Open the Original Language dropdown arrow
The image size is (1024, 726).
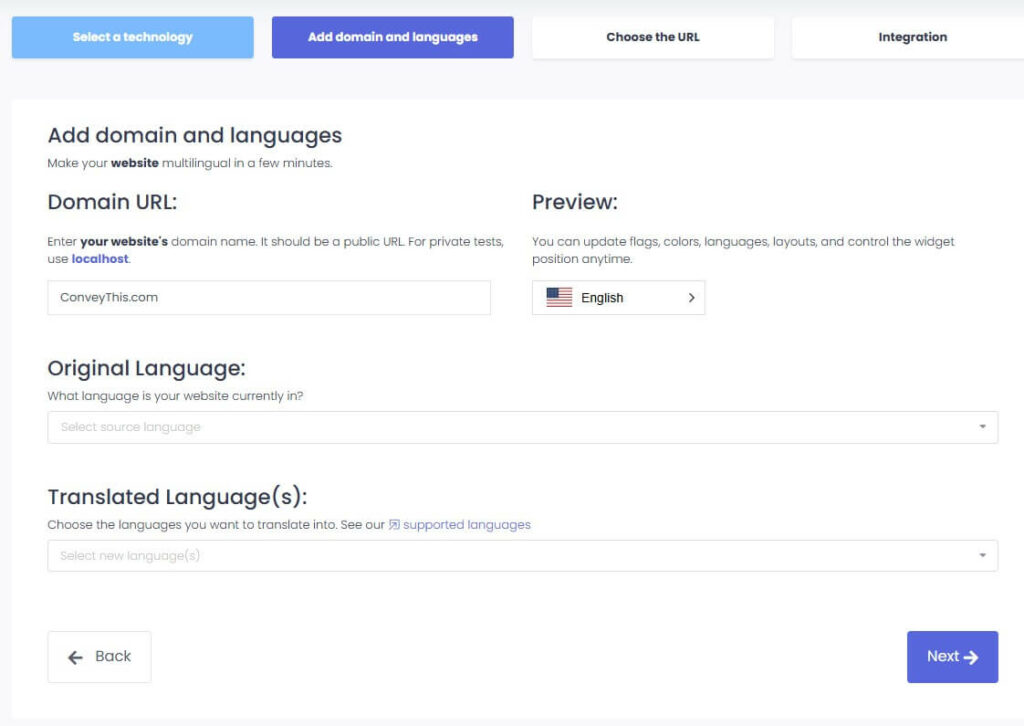tap(982, 427)
